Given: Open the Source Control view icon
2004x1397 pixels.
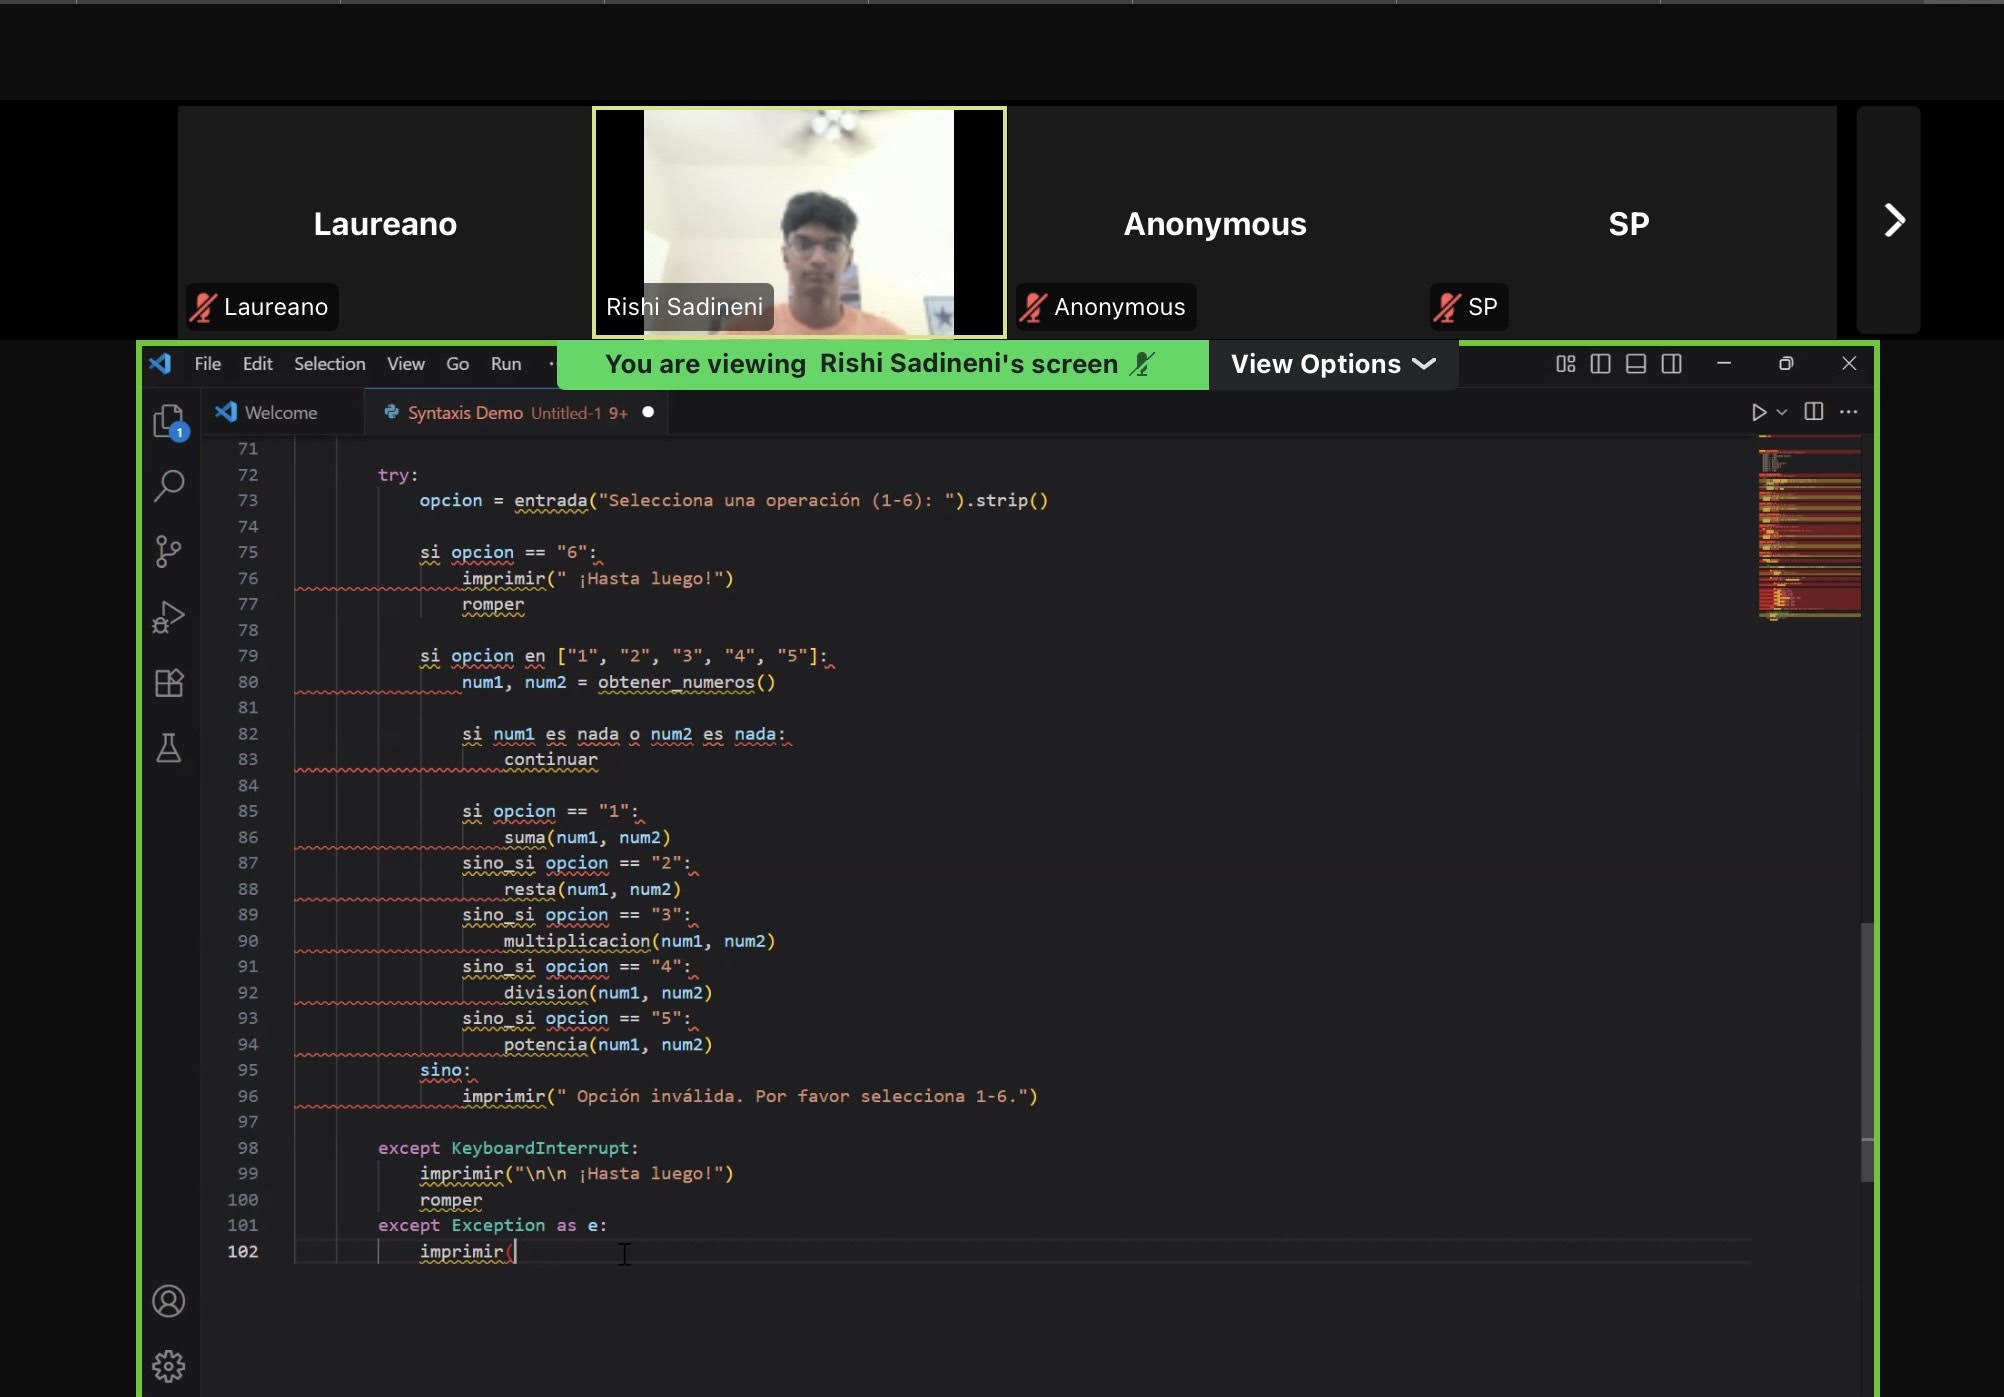Looking at the screenshot, I should tap(169, 551).
